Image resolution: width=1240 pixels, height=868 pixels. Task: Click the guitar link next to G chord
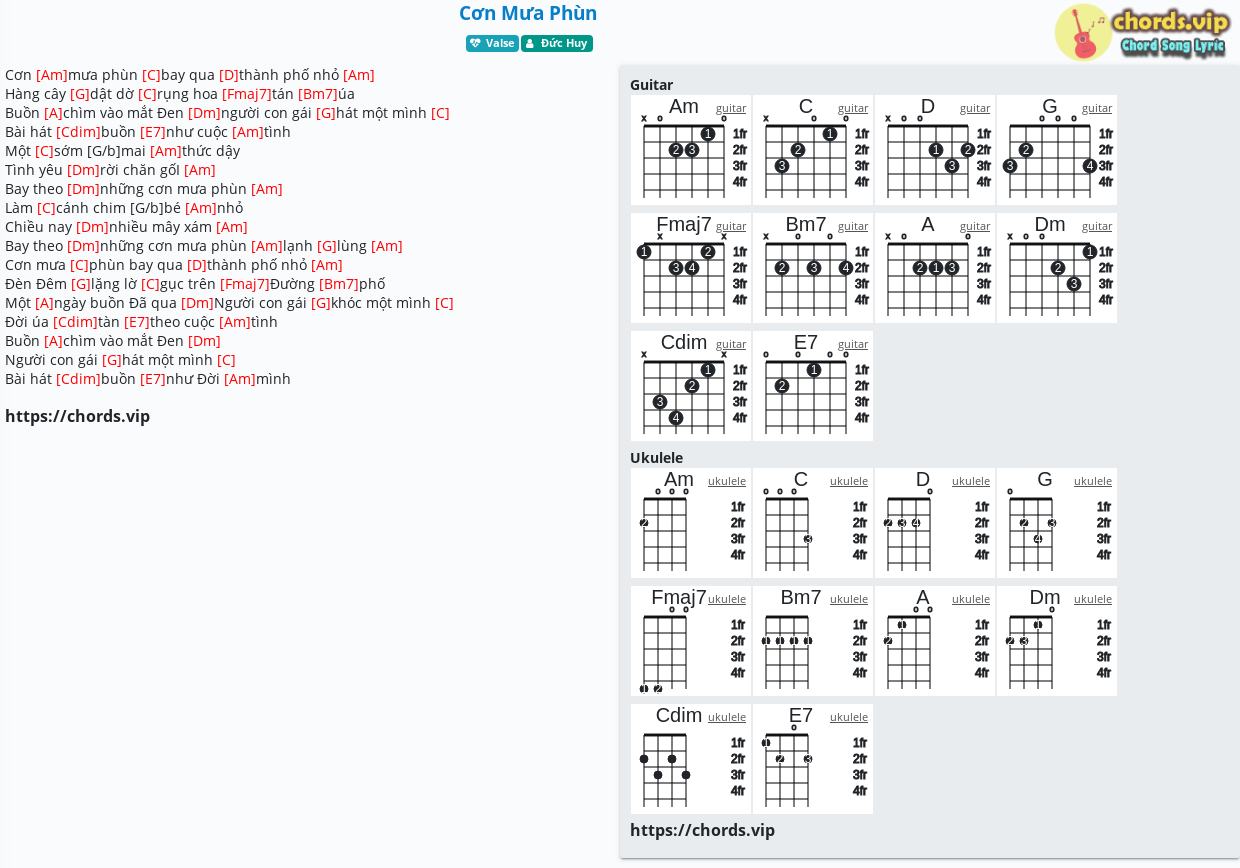pos(1097,108)
